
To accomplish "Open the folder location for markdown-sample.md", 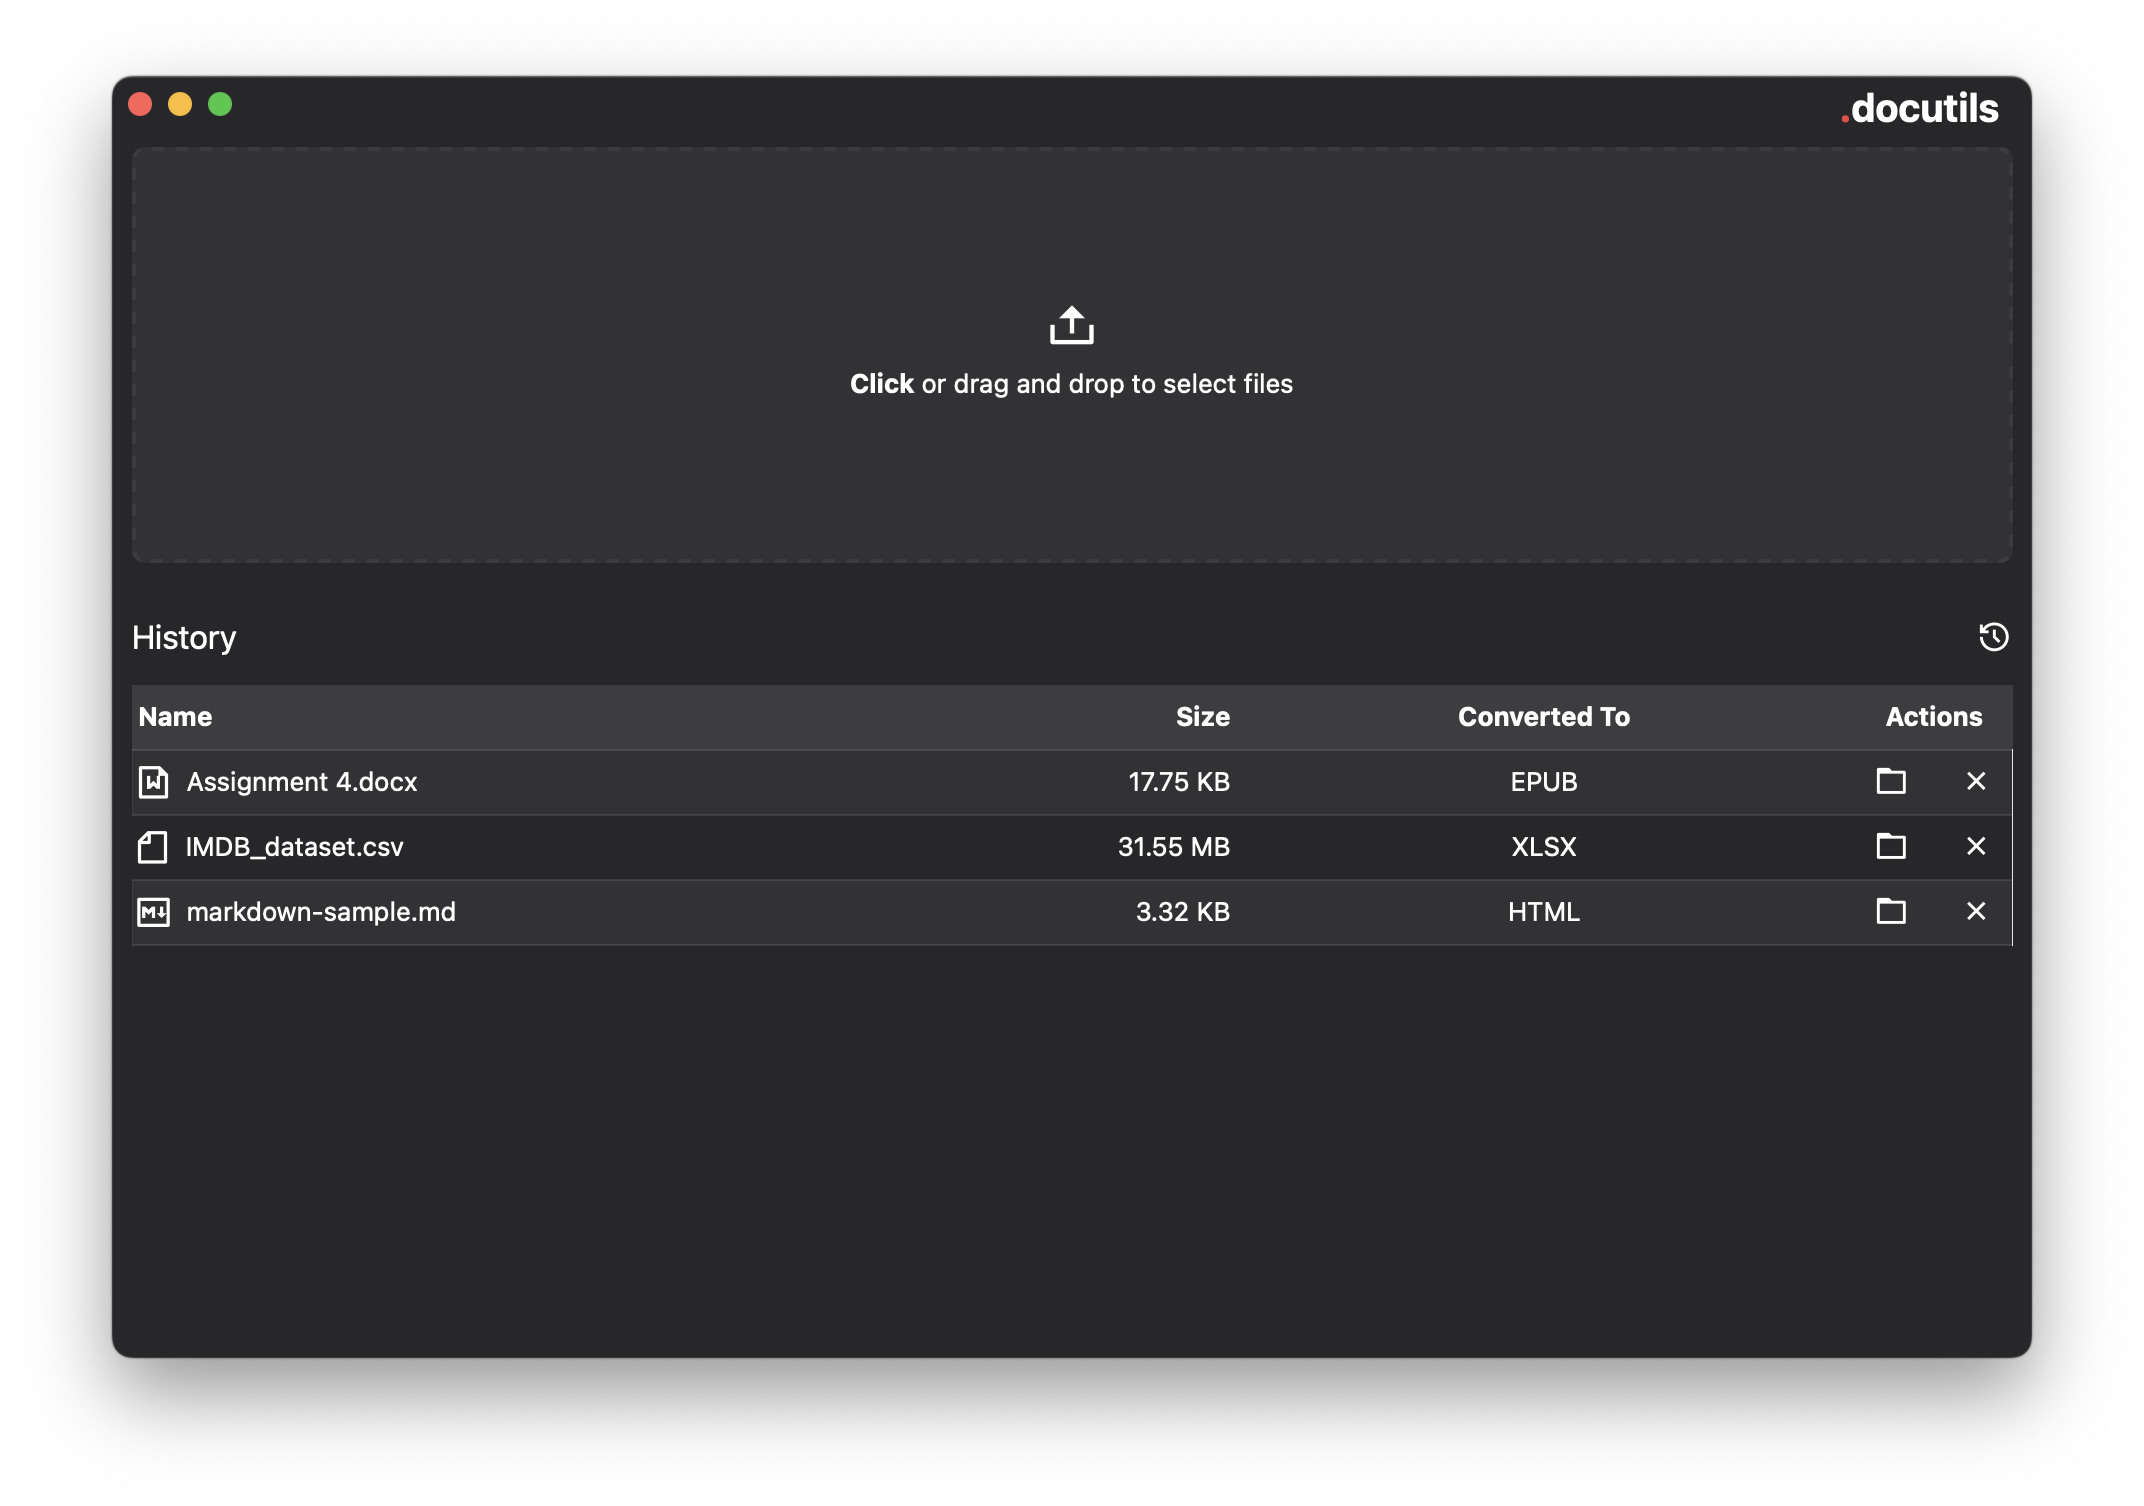I will [1891, 912].
